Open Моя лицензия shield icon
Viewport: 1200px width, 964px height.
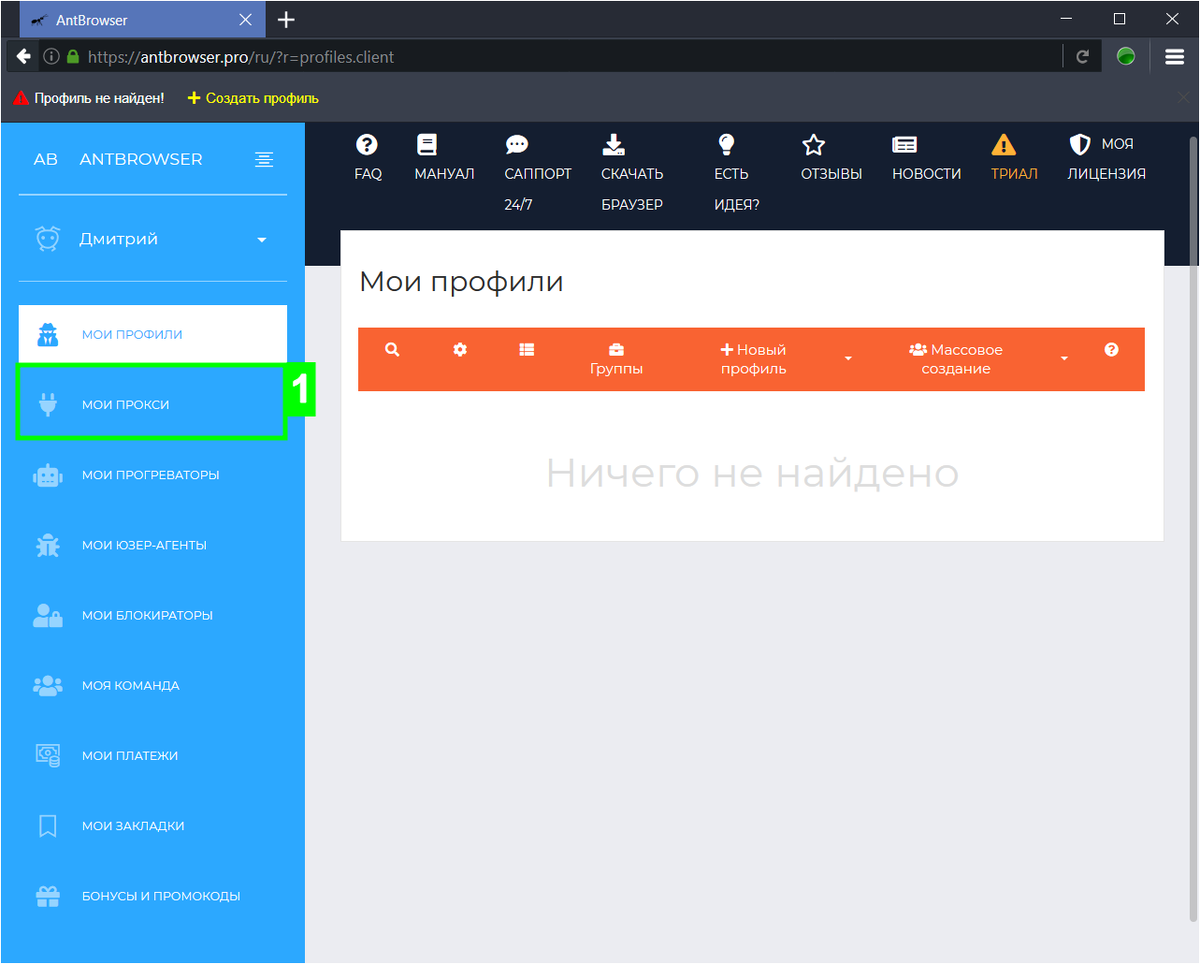[1080, 145]
